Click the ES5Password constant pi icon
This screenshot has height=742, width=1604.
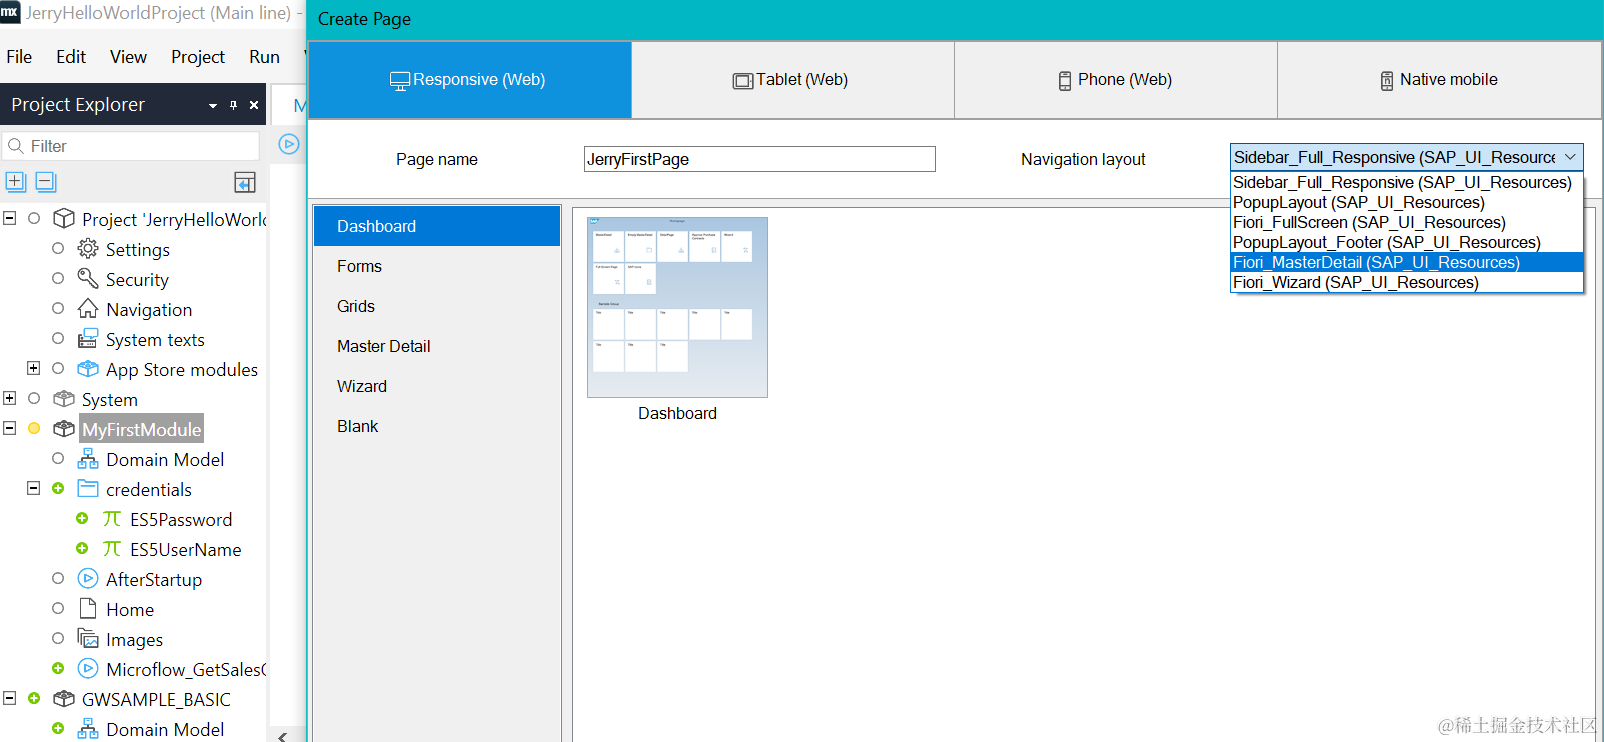point(112,519)
